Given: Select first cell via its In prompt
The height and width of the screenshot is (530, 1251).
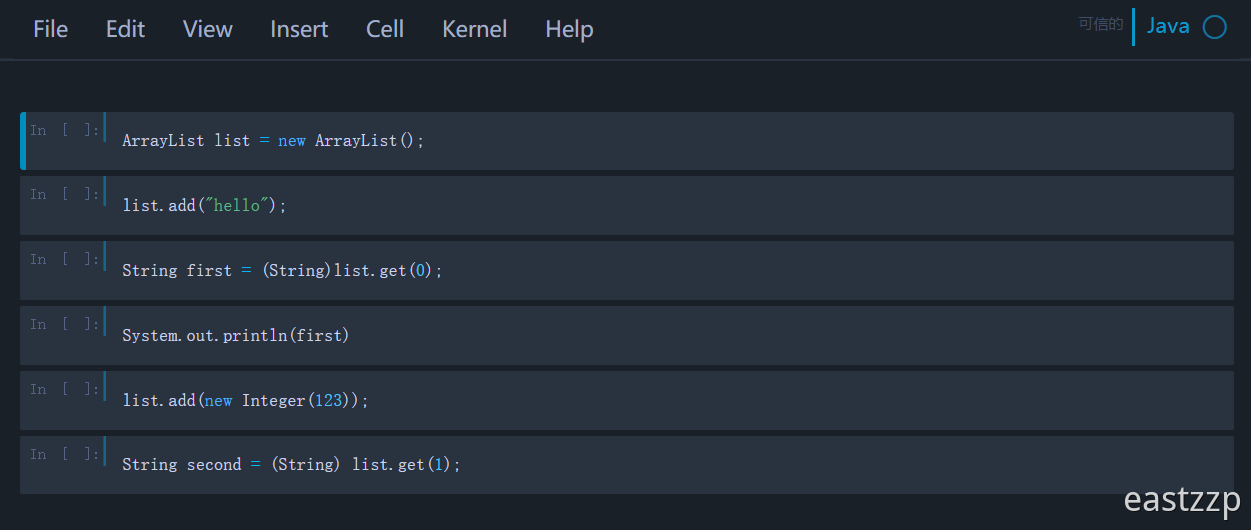Looking at the screenshot, I should 64,130.
